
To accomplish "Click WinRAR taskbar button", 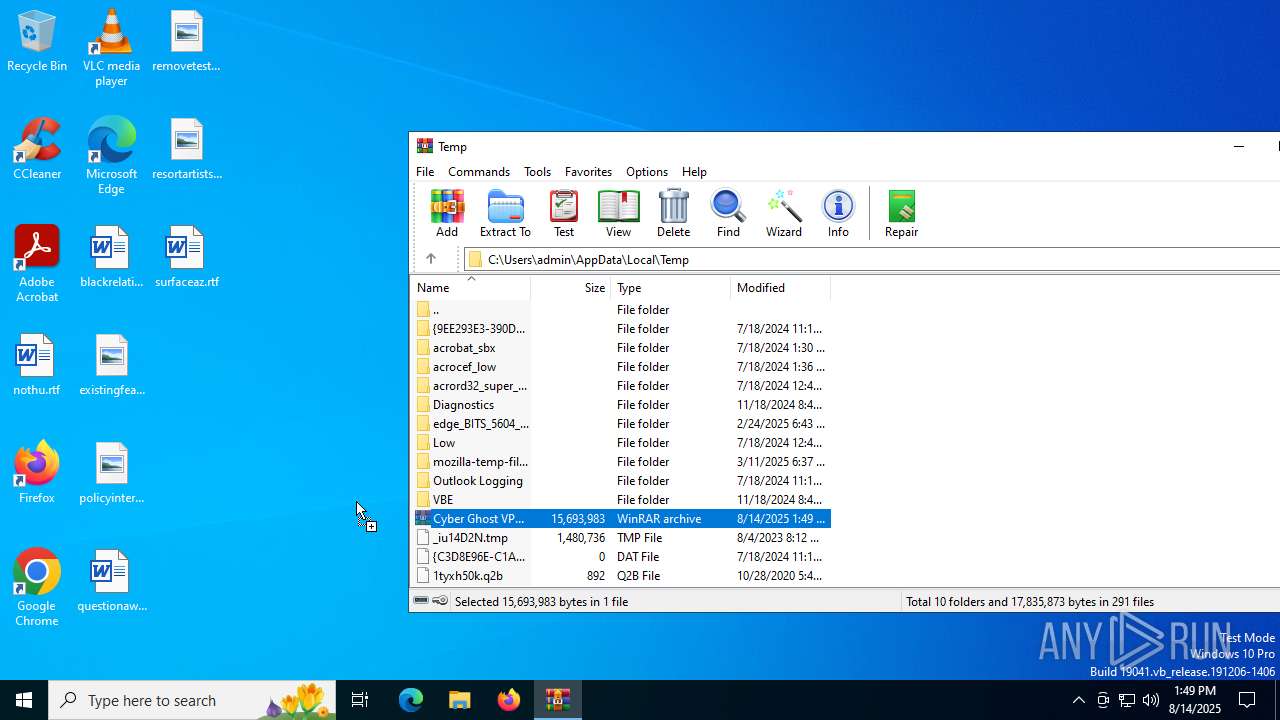I will click(x=557, y=700).
